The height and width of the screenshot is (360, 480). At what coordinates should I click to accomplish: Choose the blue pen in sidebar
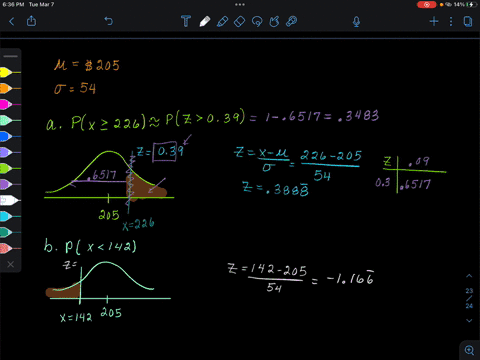tap(10, 136)
